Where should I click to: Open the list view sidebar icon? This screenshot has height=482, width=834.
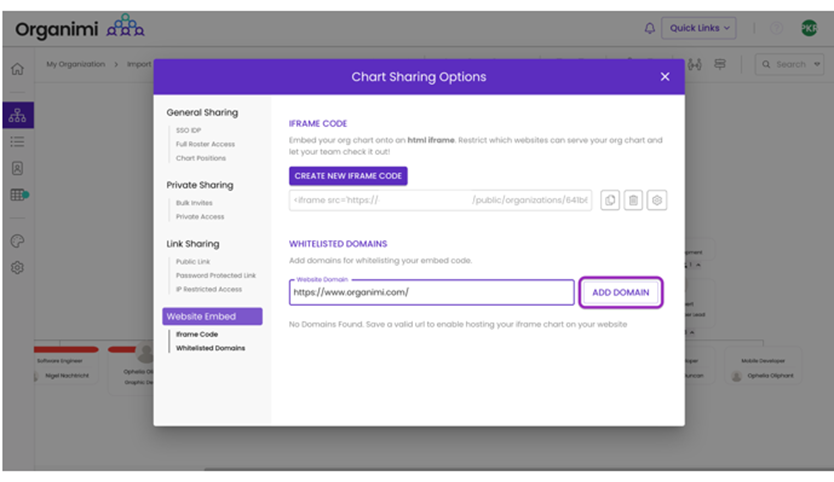[x=17, y=142]
